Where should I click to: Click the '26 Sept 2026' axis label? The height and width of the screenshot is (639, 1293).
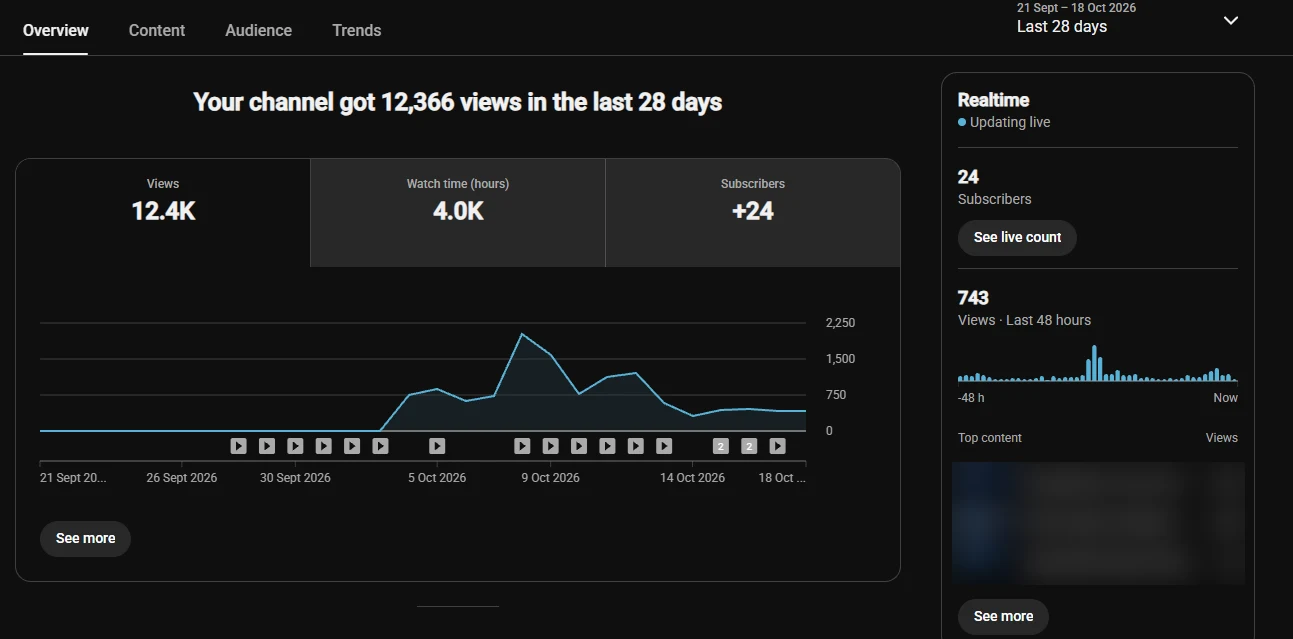[182, 478]
